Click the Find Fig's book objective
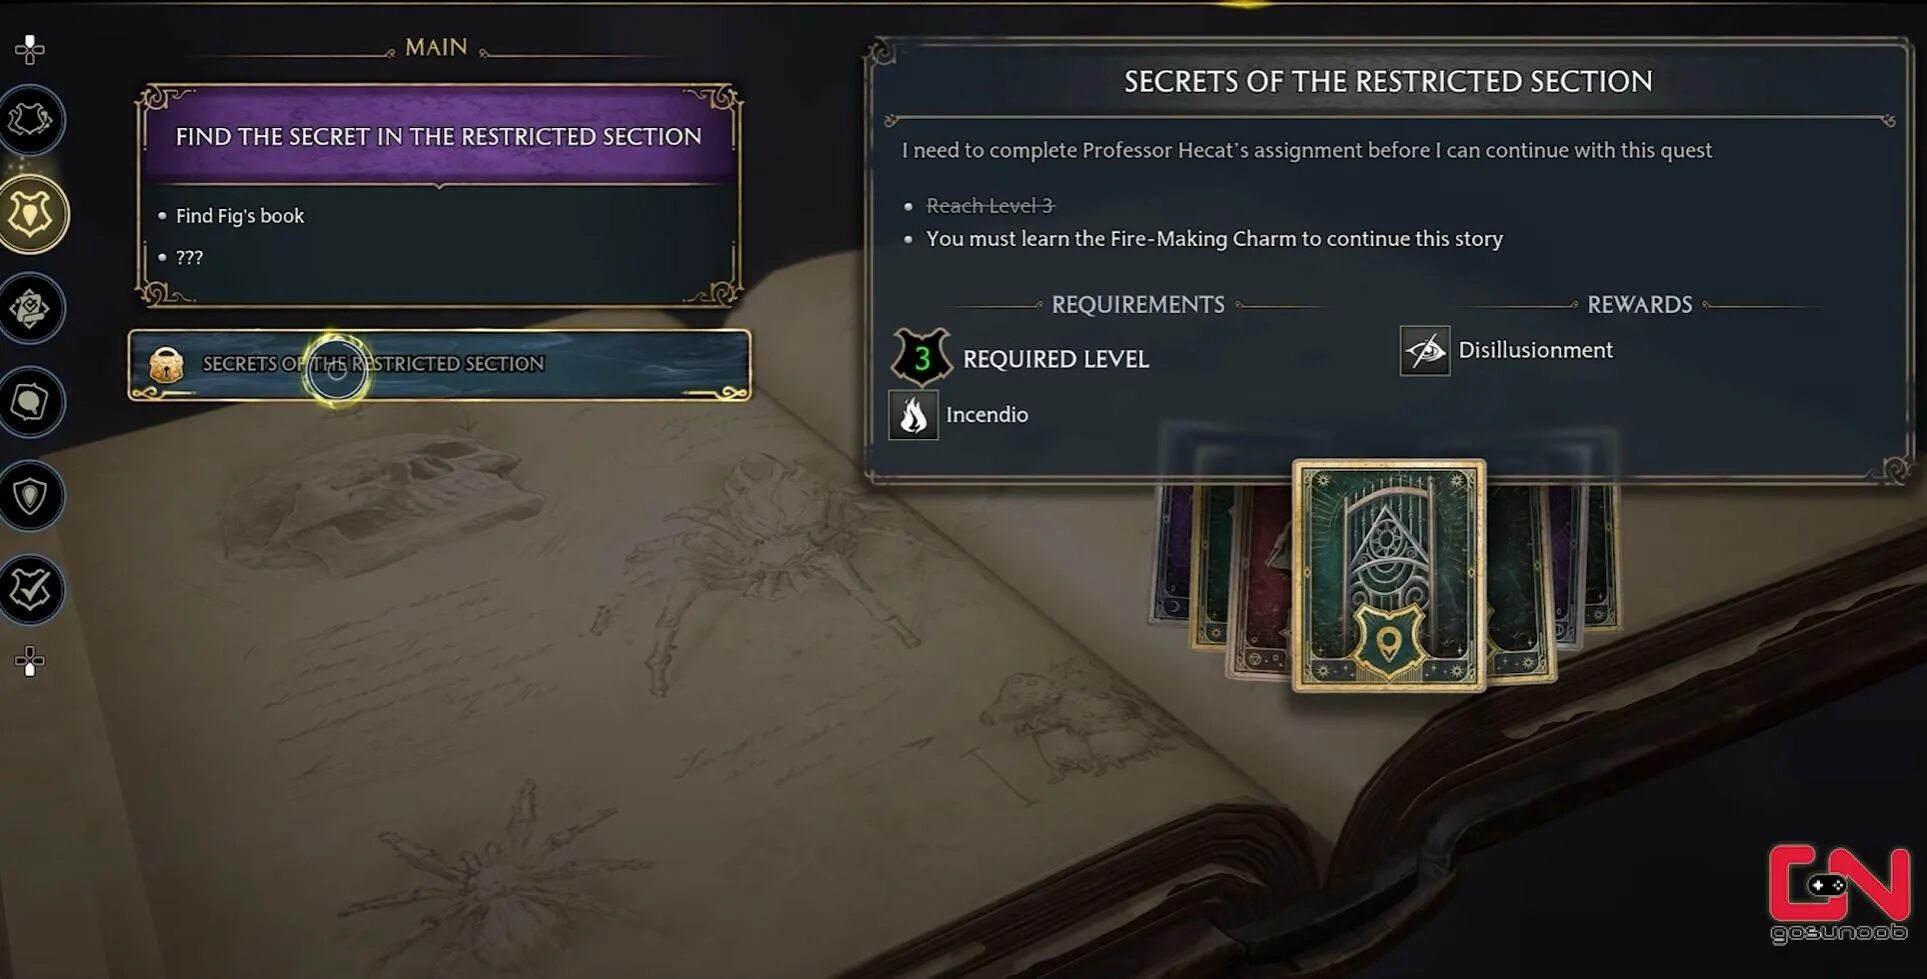This screenshot has height=979, width=1927. coord(240,216)
